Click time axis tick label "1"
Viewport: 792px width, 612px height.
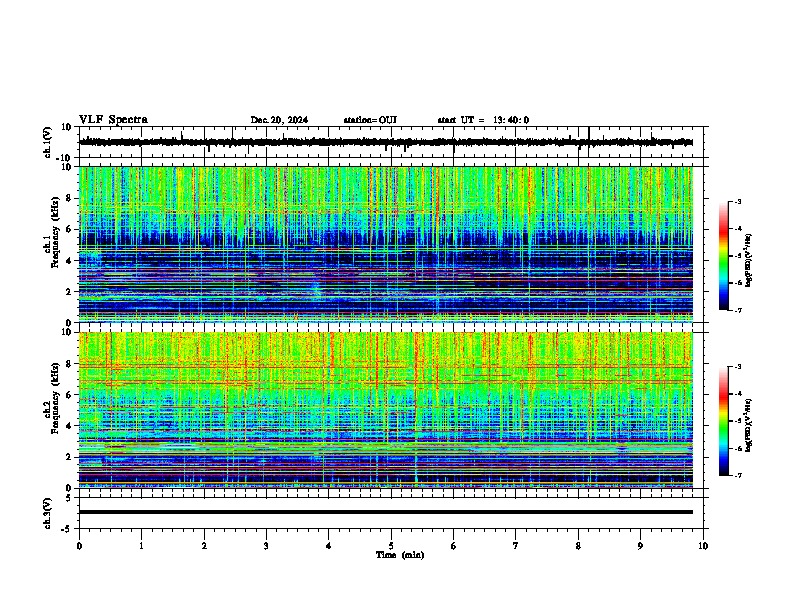(x=141, y=546)
